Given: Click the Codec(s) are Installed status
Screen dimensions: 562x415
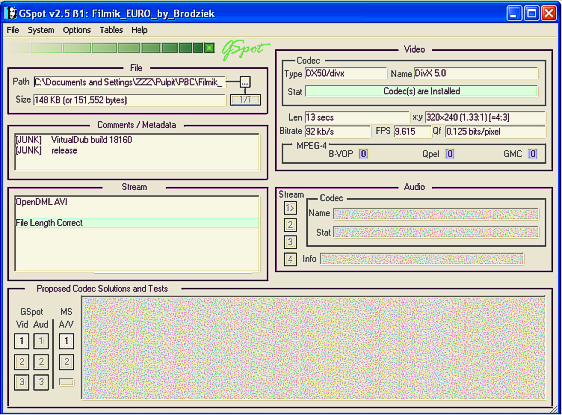Looking at the screenshot, I should 422,91.
